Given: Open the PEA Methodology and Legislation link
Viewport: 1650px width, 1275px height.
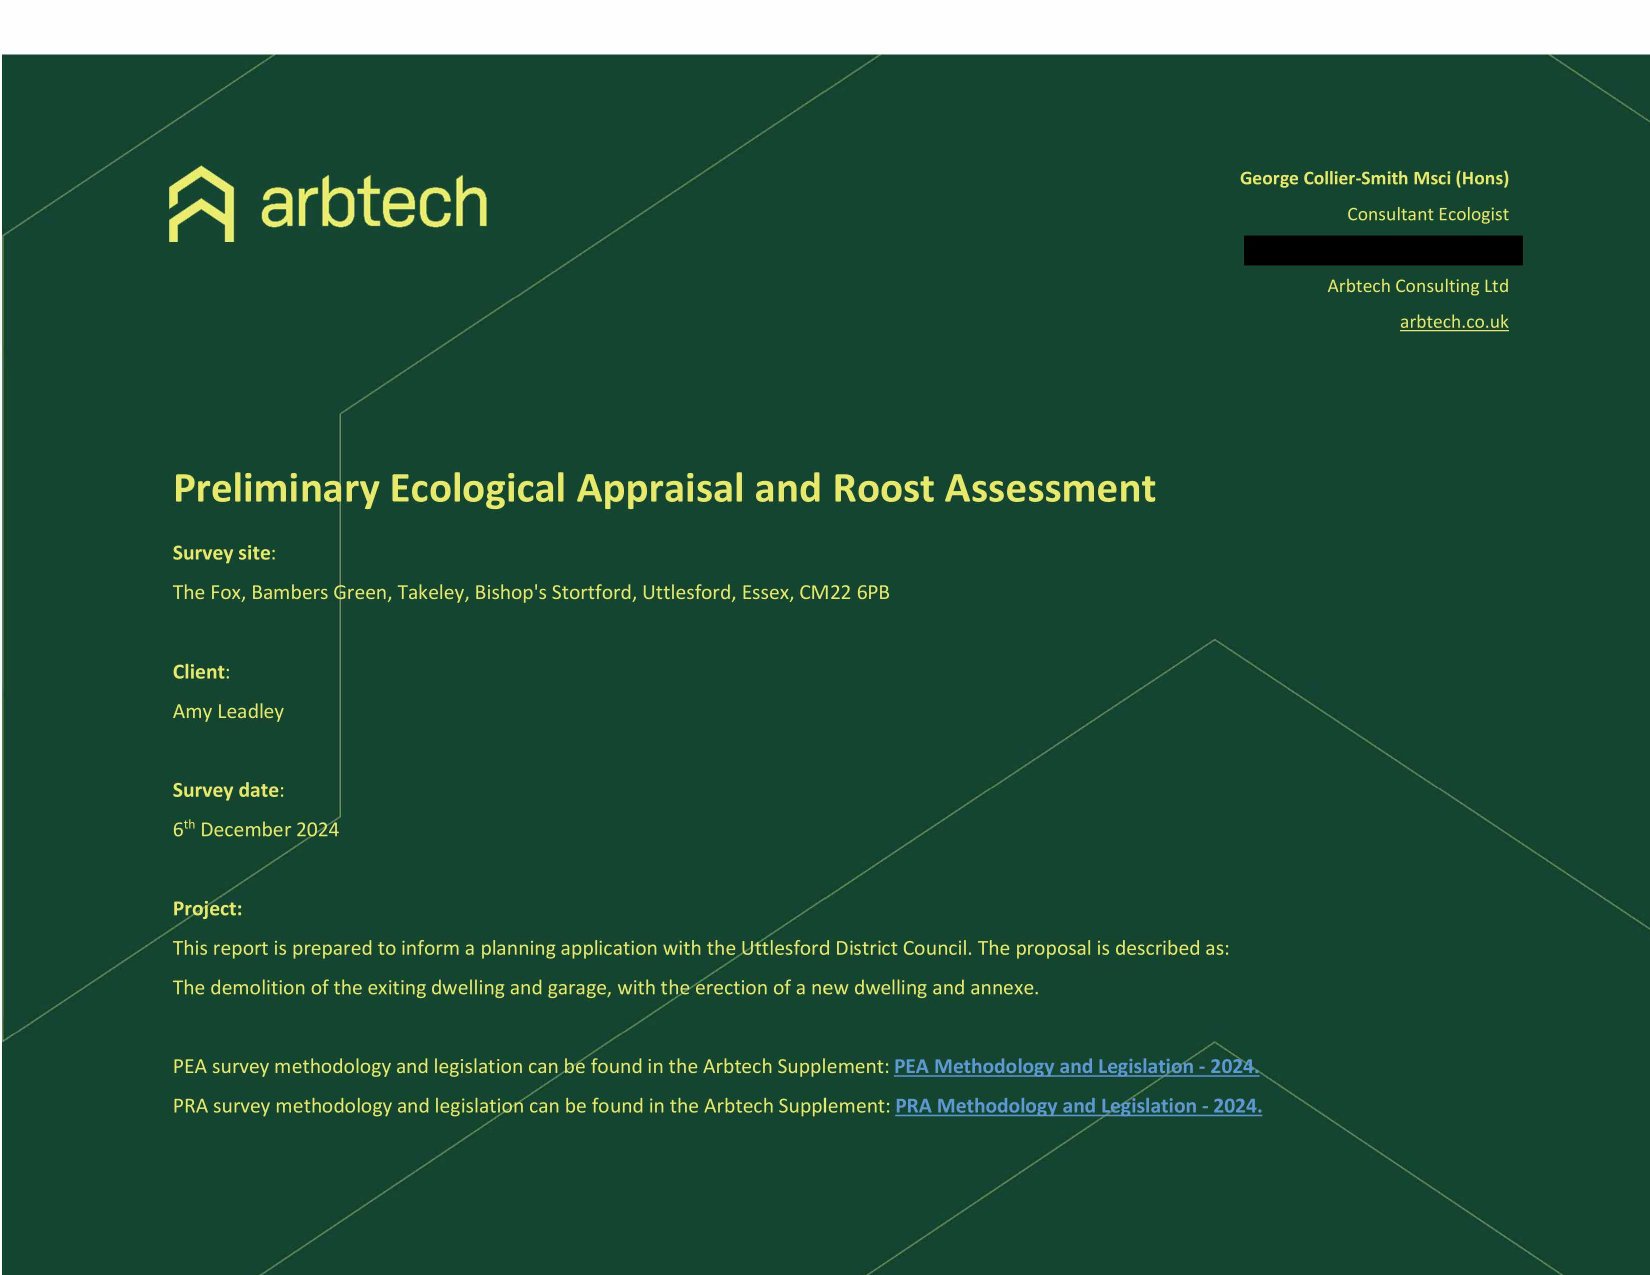Looking at the screenshot, I should pos(1075,1066).
